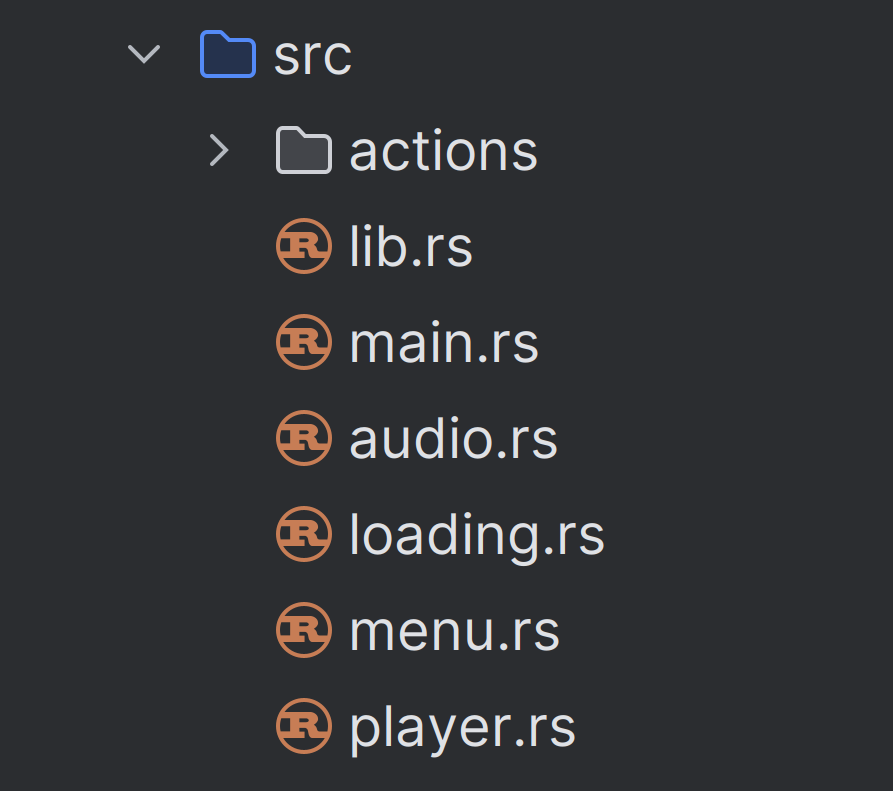The image size is (893, 791).
Task: Click the src folder label text
Action: point(311,55)
